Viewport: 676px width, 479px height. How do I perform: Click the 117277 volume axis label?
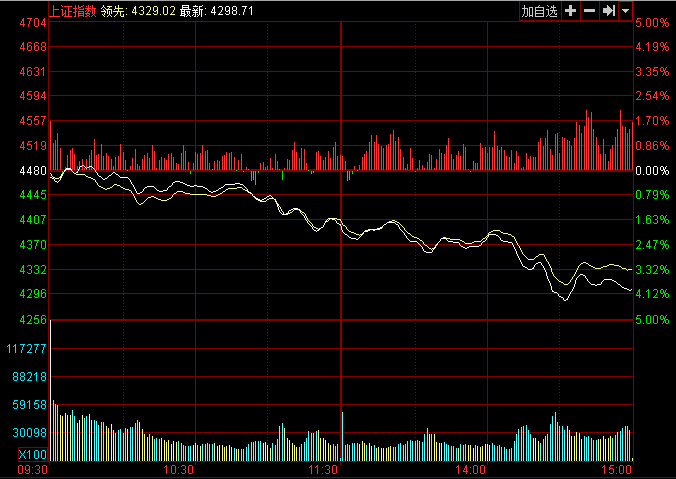point(26,349)
